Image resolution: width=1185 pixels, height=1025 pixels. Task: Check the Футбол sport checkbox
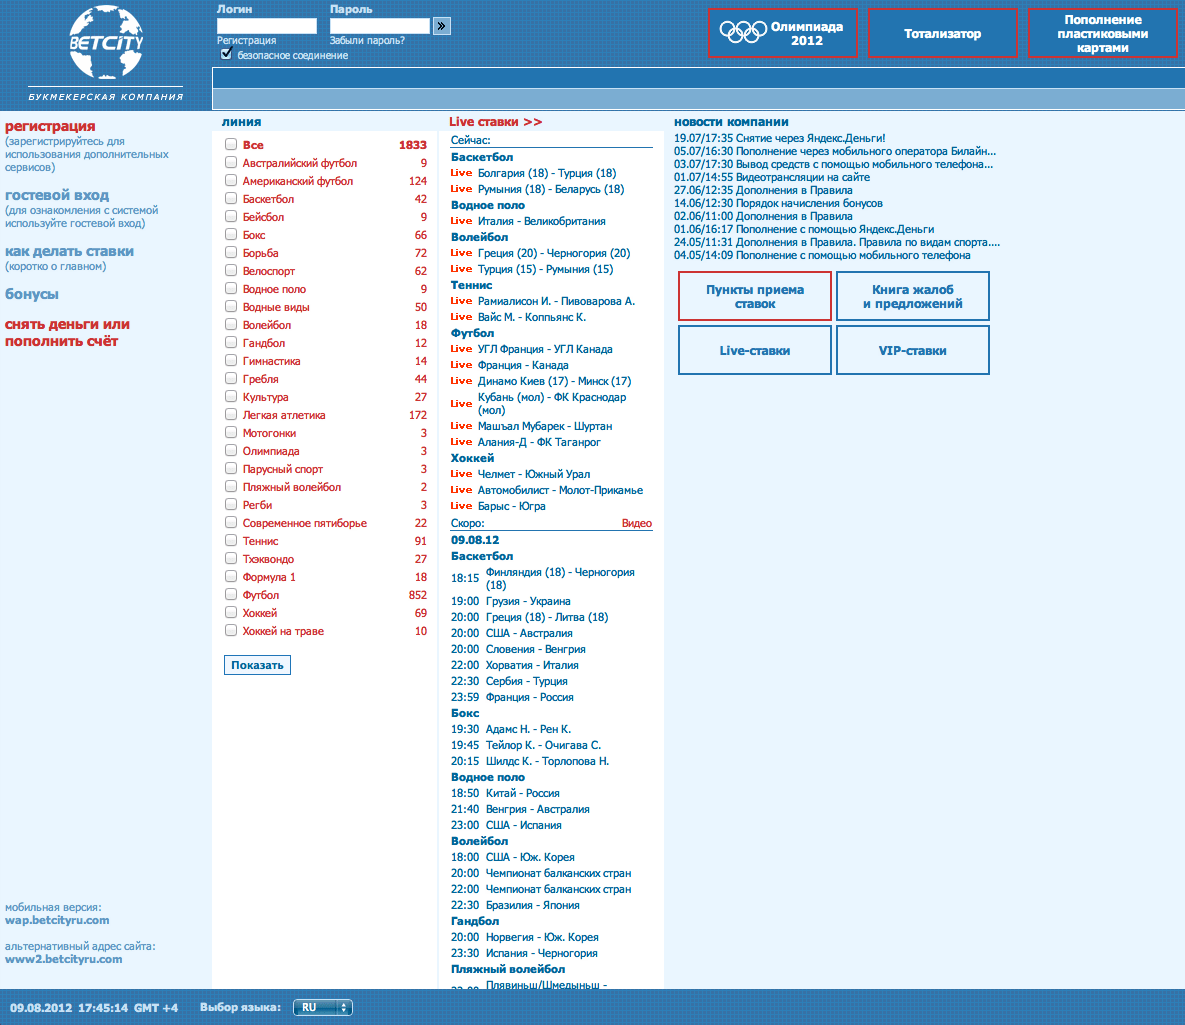coord(231,595)
